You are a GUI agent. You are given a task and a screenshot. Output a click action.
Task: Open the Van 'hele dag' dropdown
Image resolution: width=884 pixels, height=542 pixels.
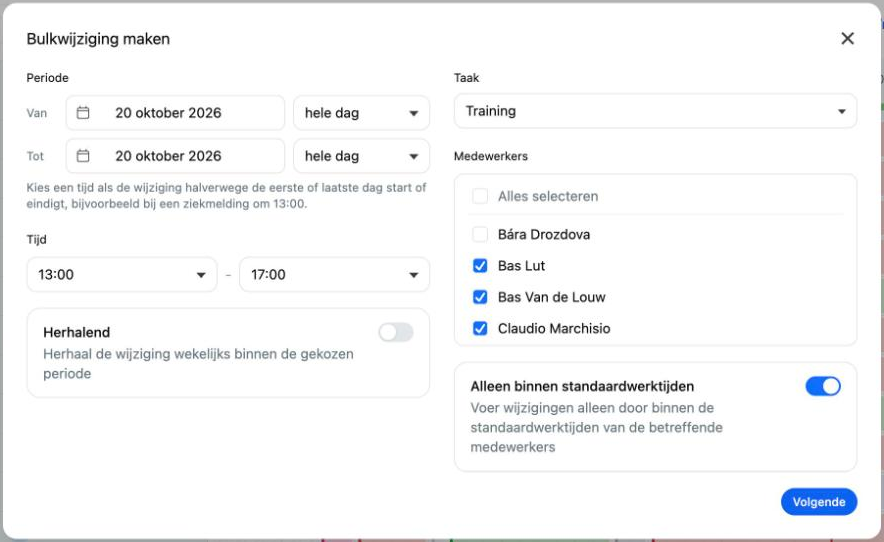pyautogui.click(x=361, y=113)
